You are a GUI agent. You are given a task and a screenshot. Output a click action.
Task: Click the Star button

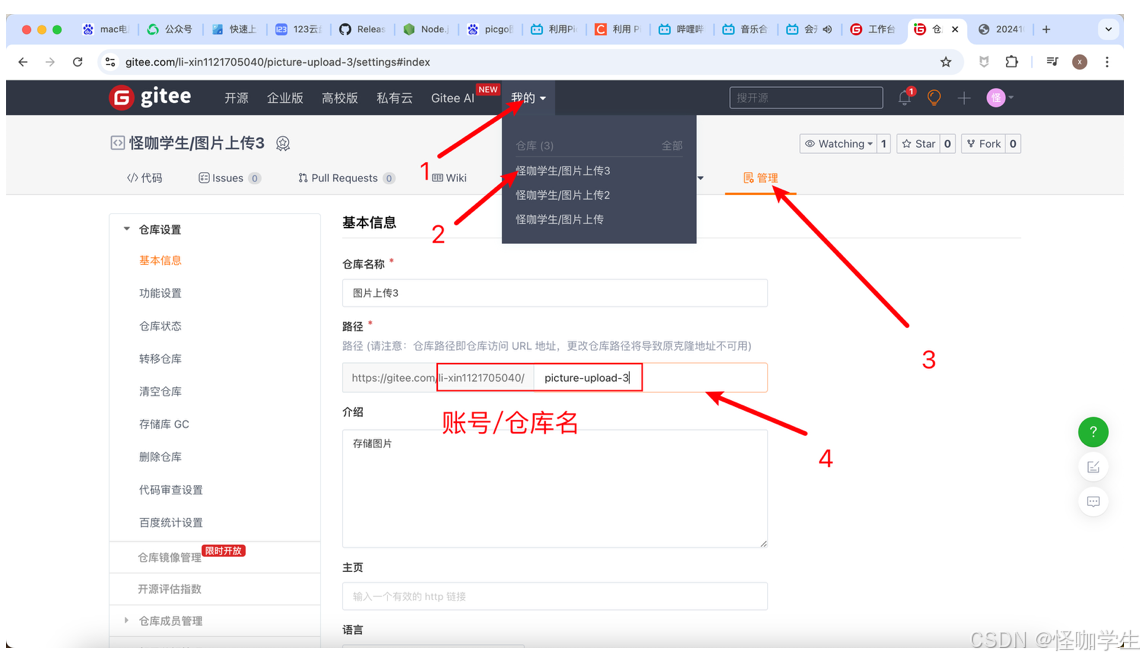pyautogui.click(x=919, y=144)
